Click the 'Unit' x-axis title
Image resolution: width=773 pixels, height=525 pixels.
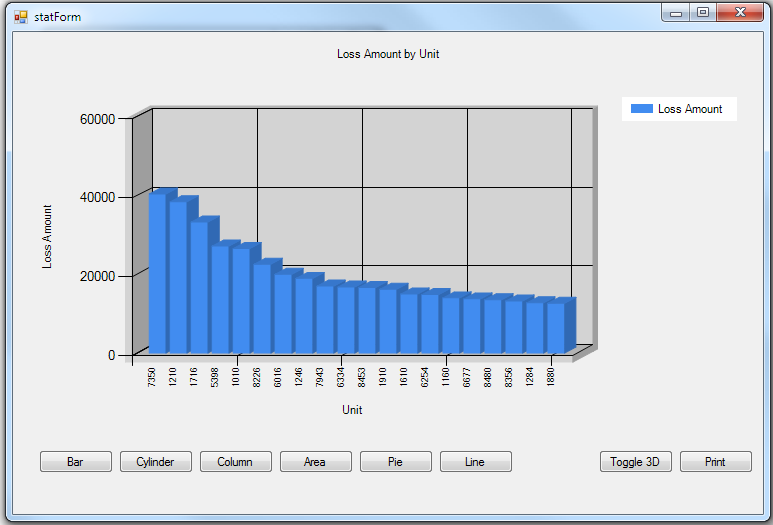pyautogui.click(x=352, y=410)
